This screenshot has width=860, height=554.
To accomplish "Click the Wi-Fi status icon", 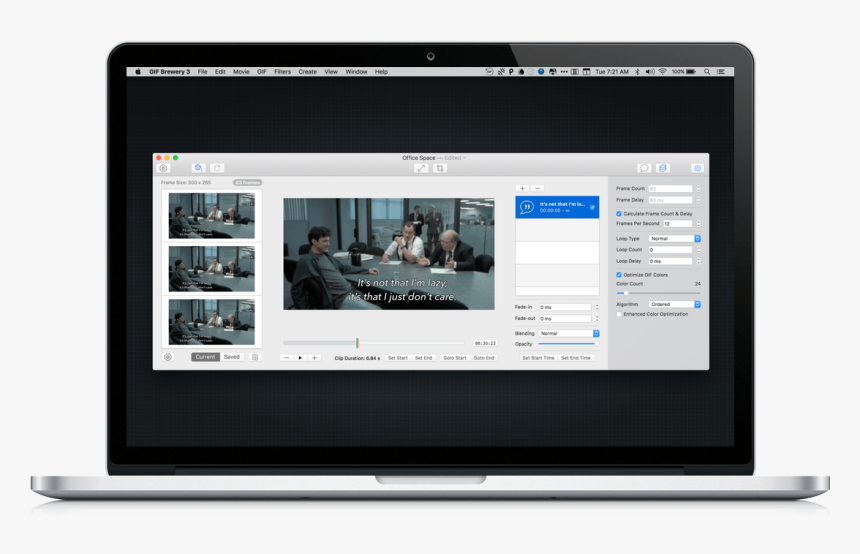I will coord(663,72).
